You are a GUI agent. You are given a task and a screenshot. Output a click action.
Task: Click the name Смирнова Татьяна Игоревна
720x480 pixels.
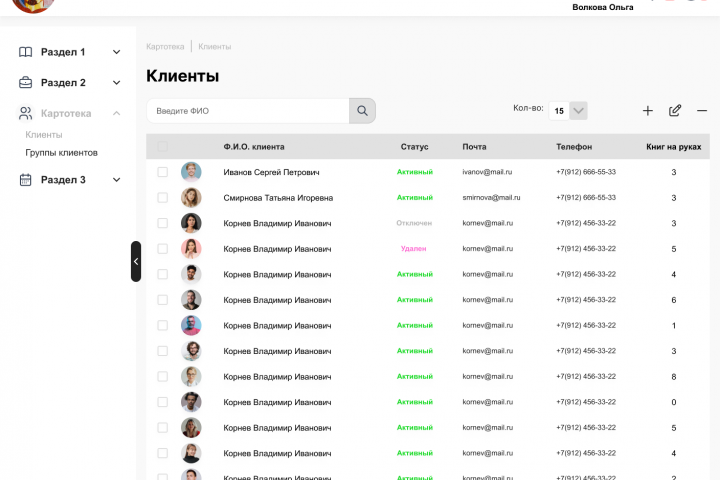coord(278,198)
